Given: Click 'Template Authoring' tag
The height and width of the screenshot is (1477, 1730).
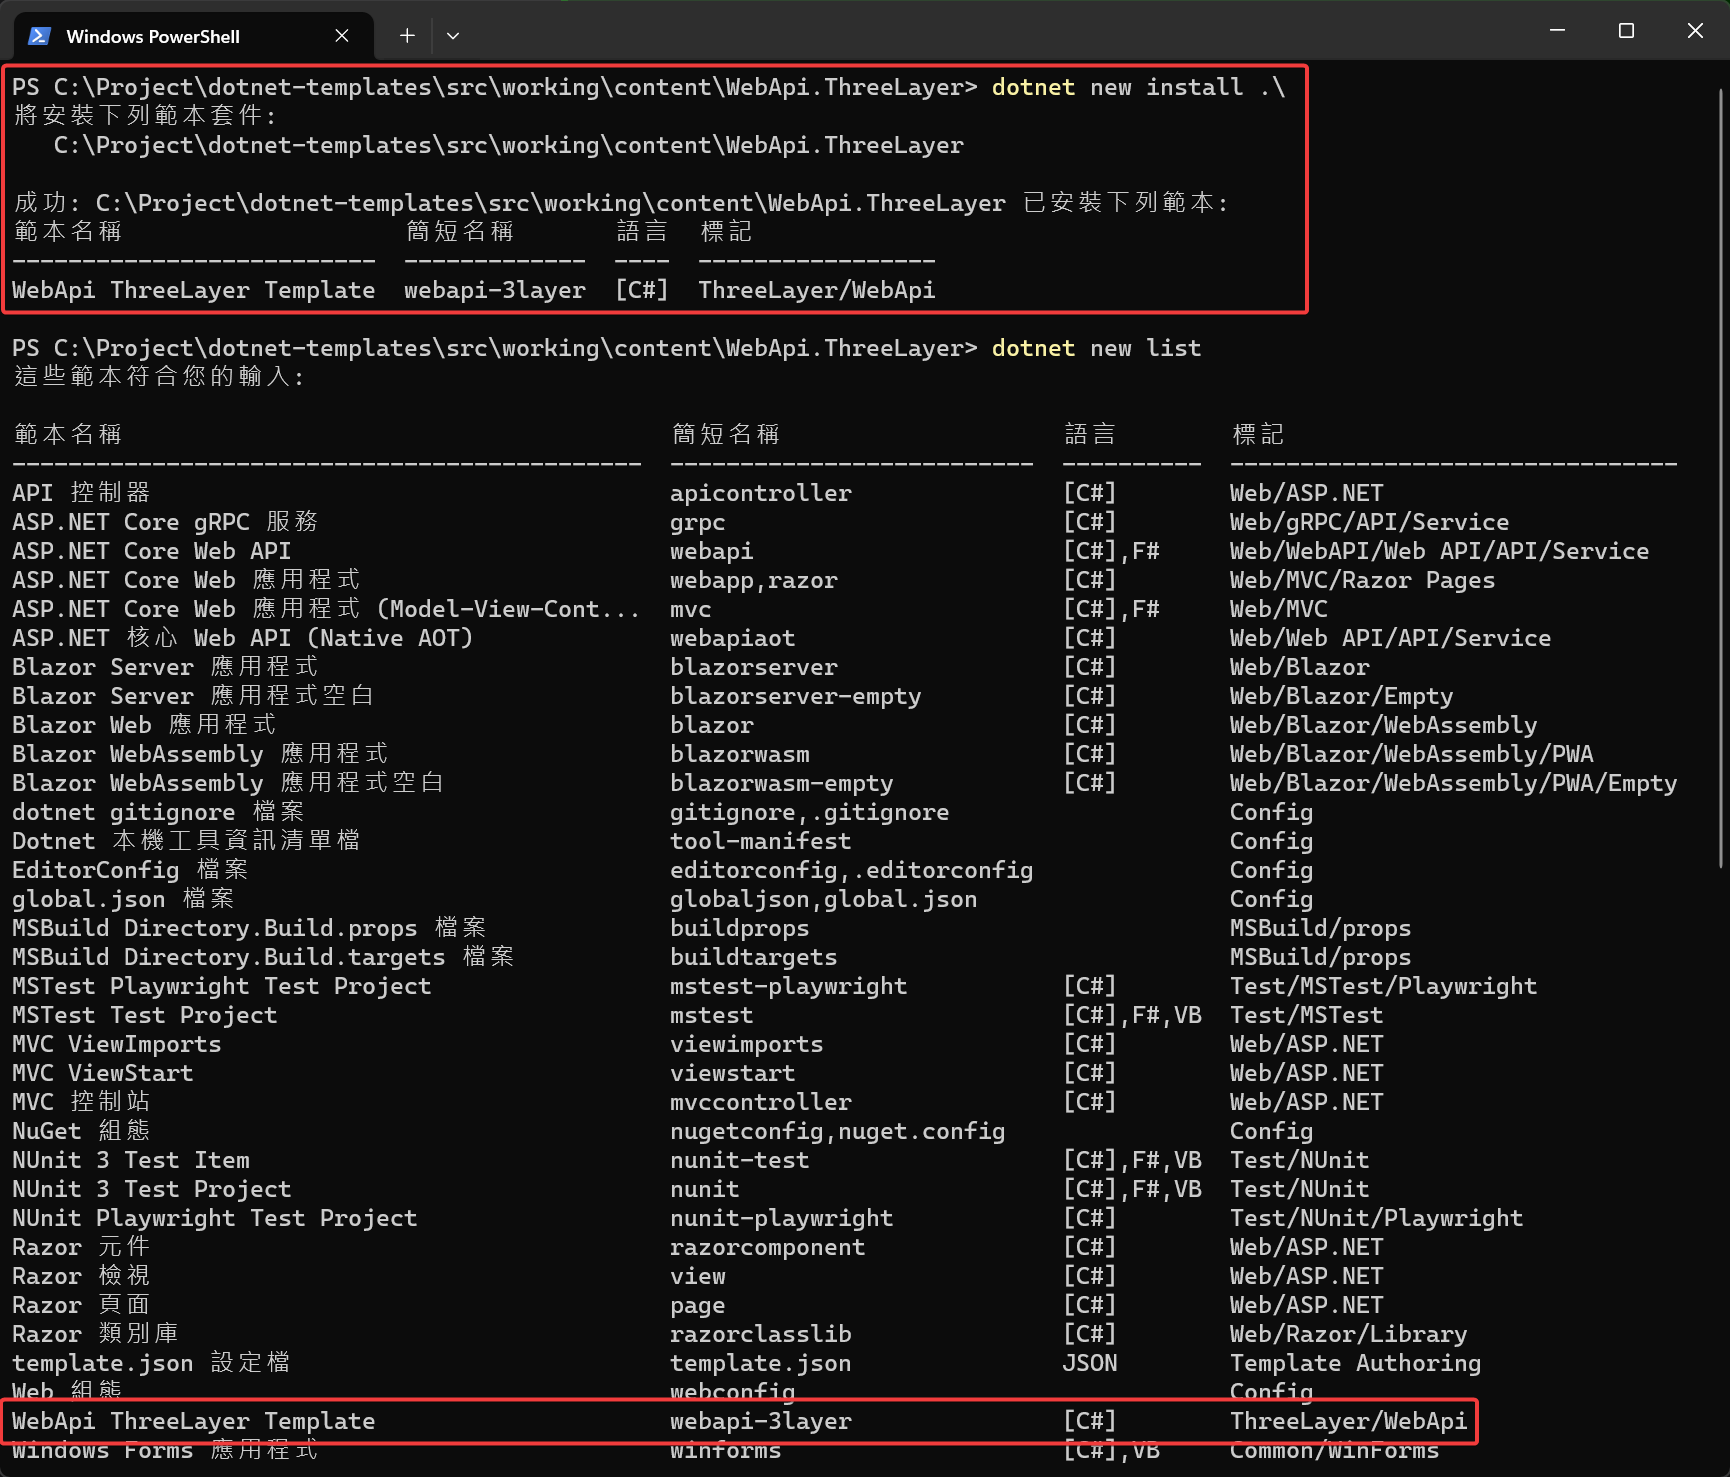Looking at the screenshot, I should click(1356, 1364).
